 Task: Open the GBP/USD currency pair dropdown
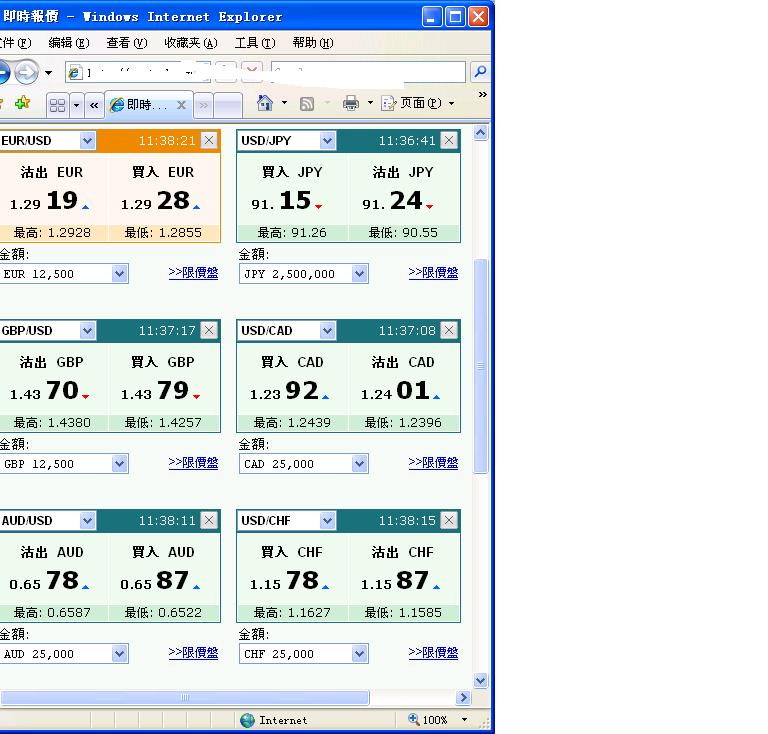[x=87, y=331]
